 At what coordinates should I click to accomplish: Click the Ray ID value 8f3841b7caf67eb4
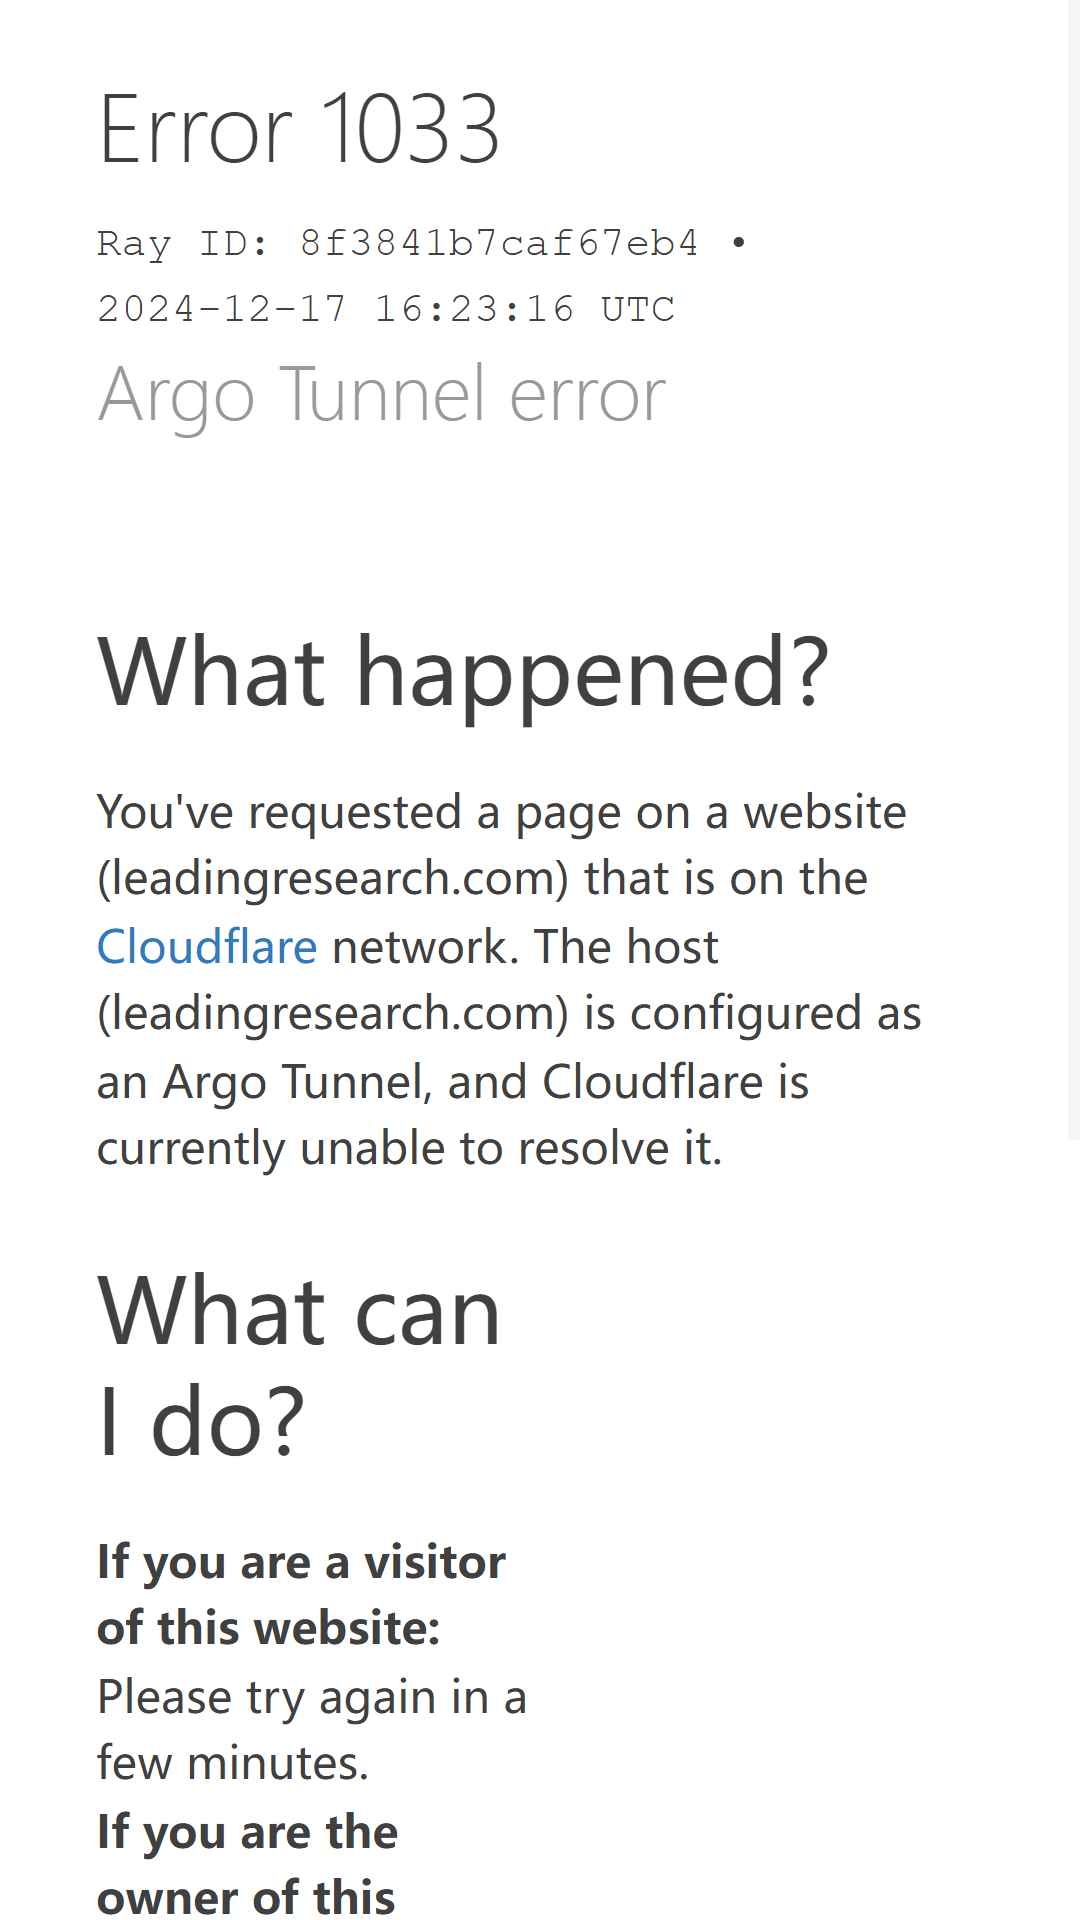499,243
